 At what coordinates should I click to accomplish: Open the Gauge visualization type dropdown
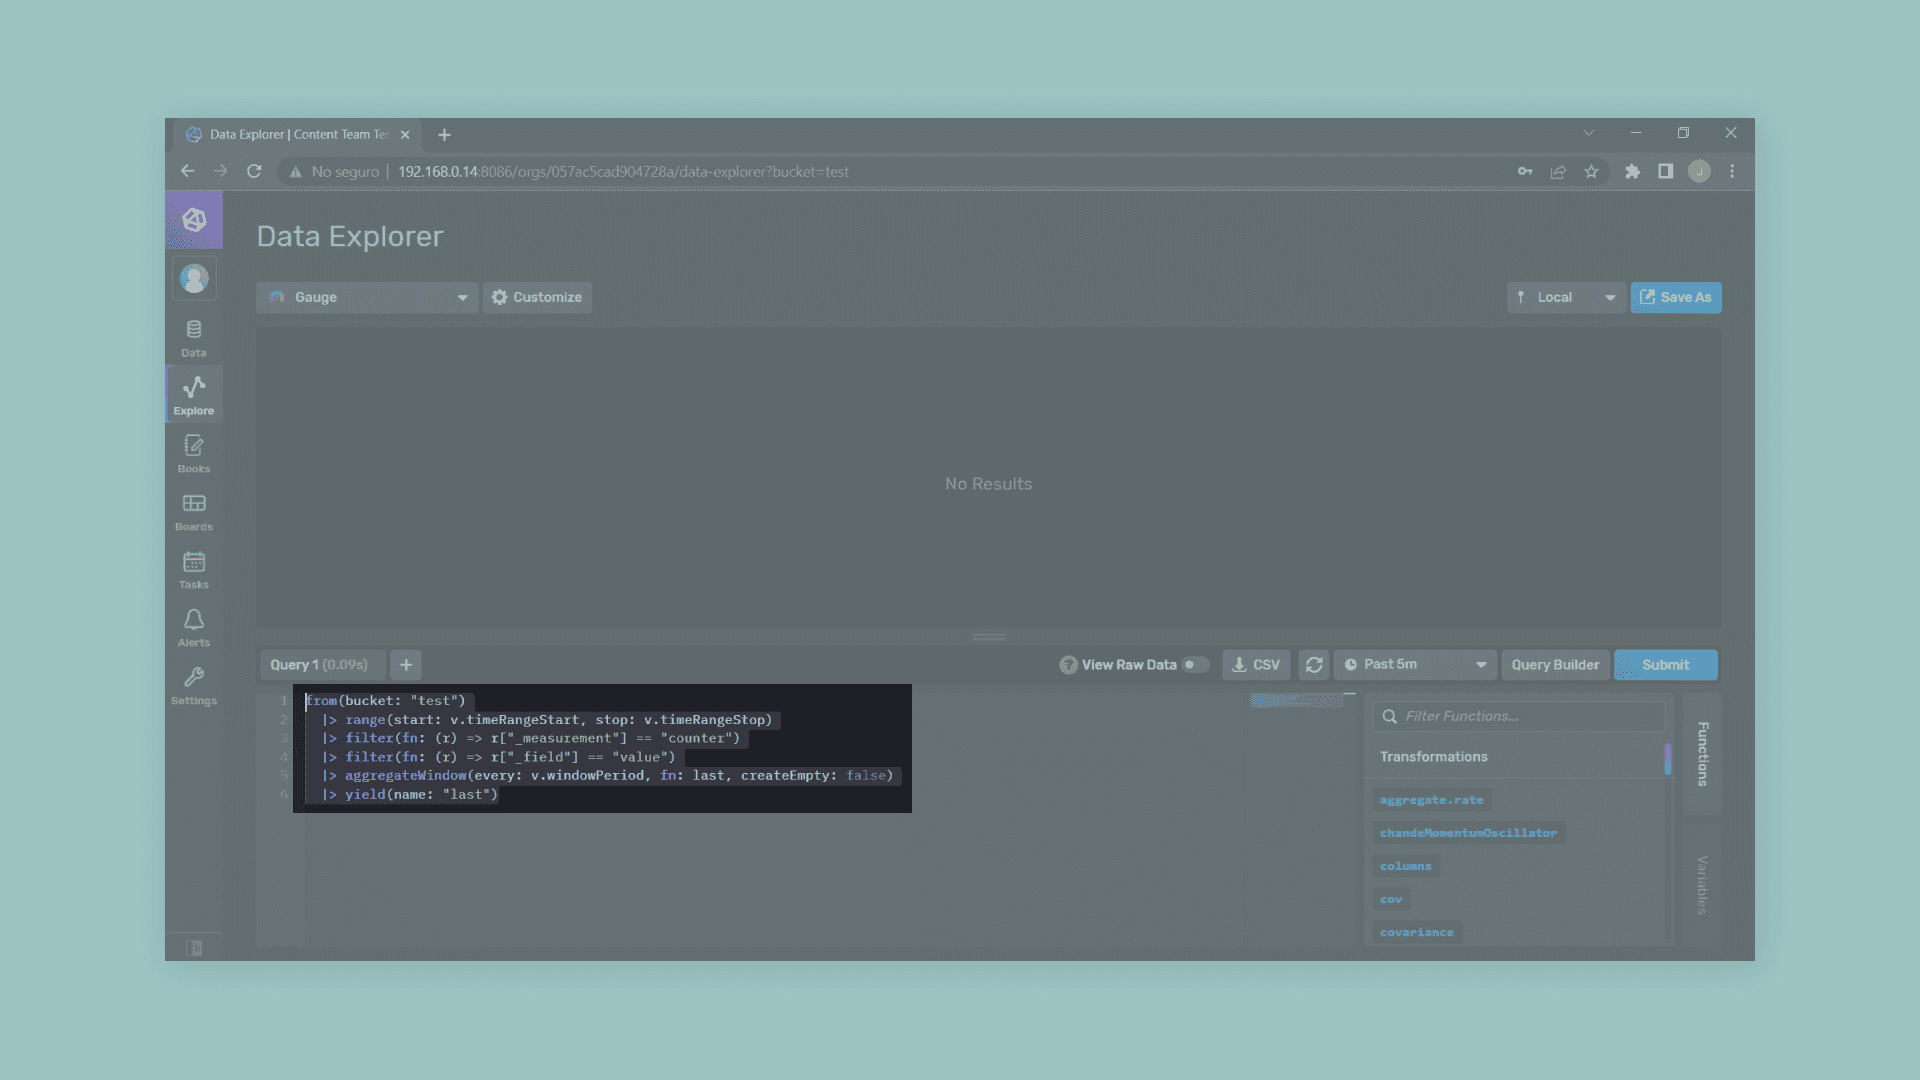point(367,297)
